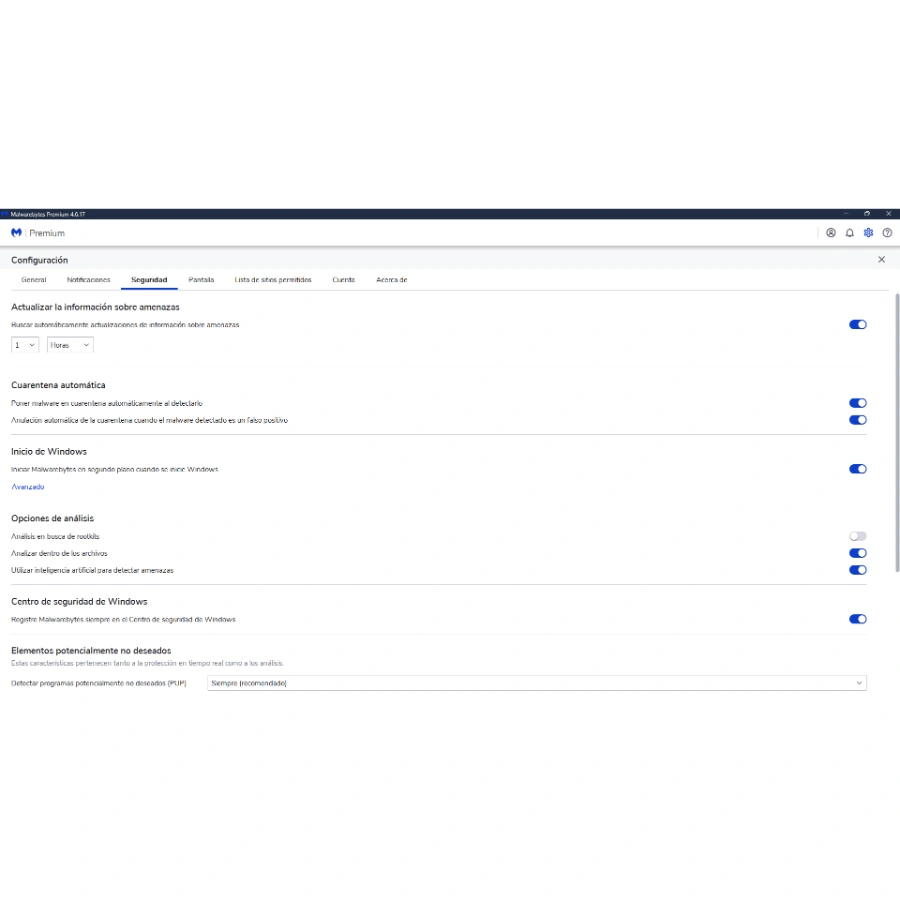Turn off automatic malware quarantine

(857, 403)
